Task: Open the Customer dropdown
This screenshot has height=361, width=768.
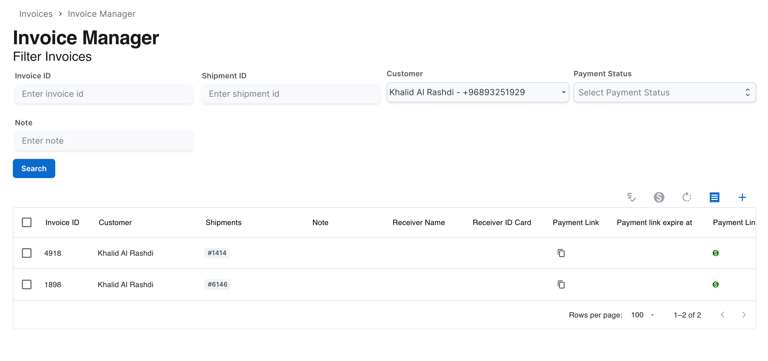Action: (x=478, y=92)
